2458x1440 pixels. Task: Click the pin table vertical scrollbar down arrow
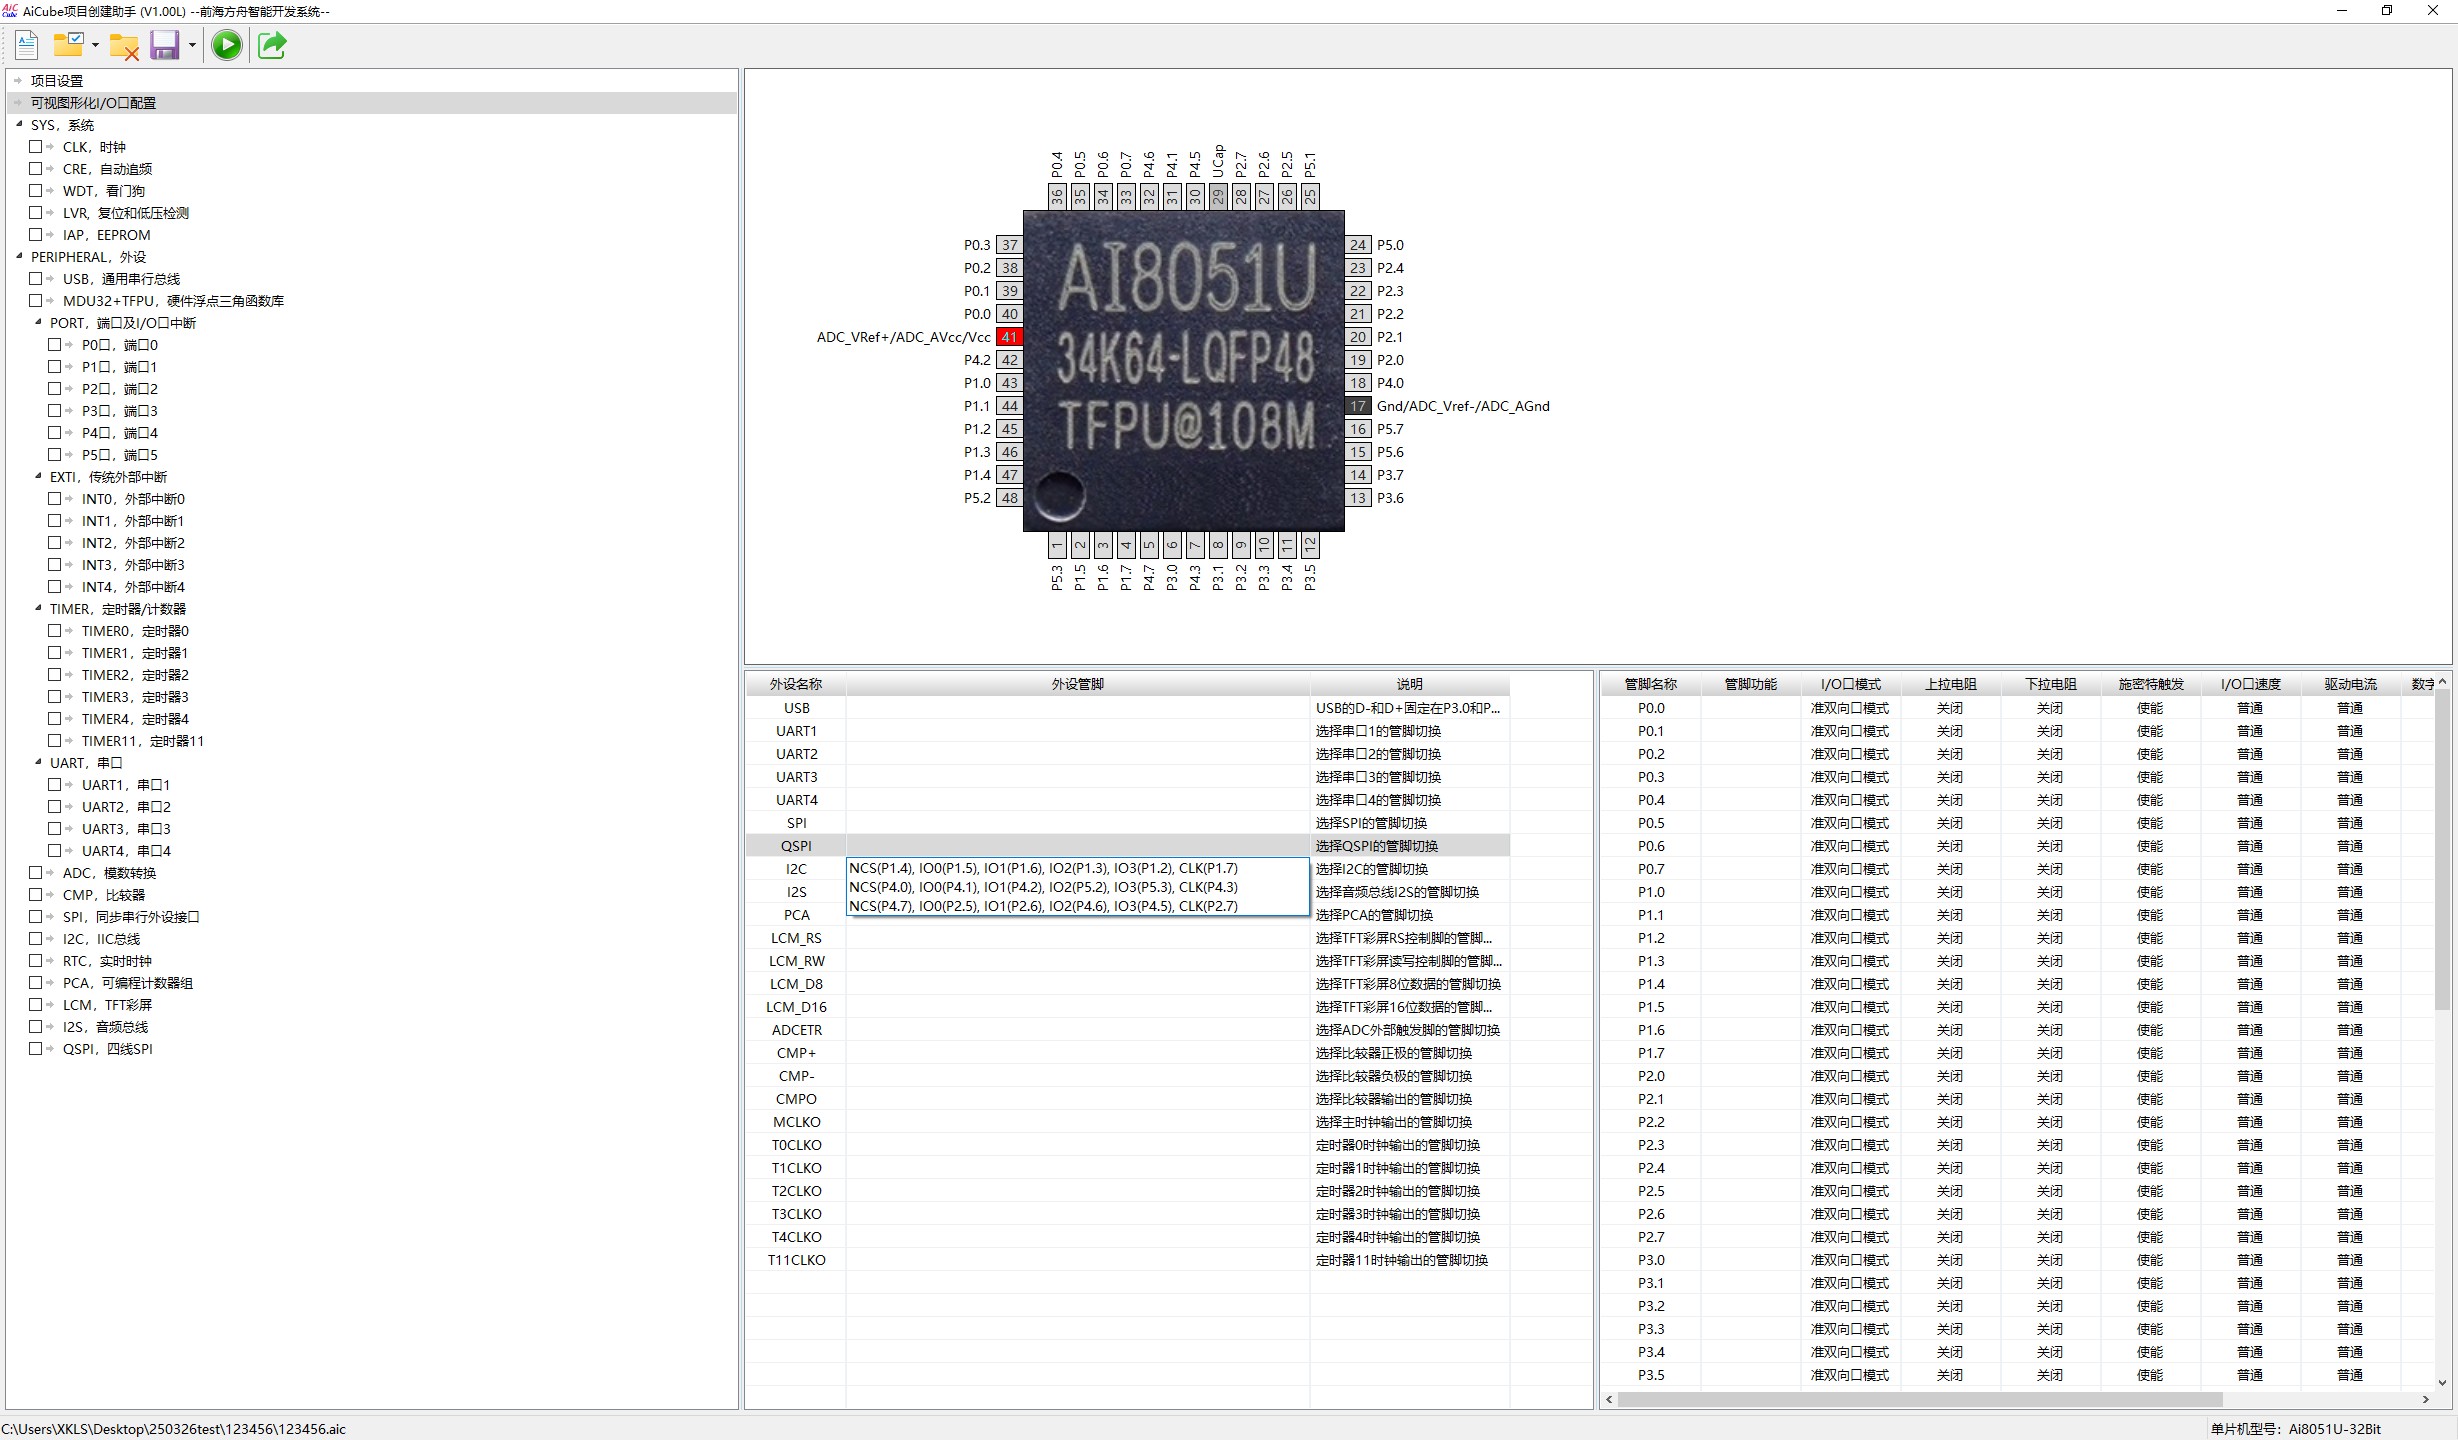2442,1383
